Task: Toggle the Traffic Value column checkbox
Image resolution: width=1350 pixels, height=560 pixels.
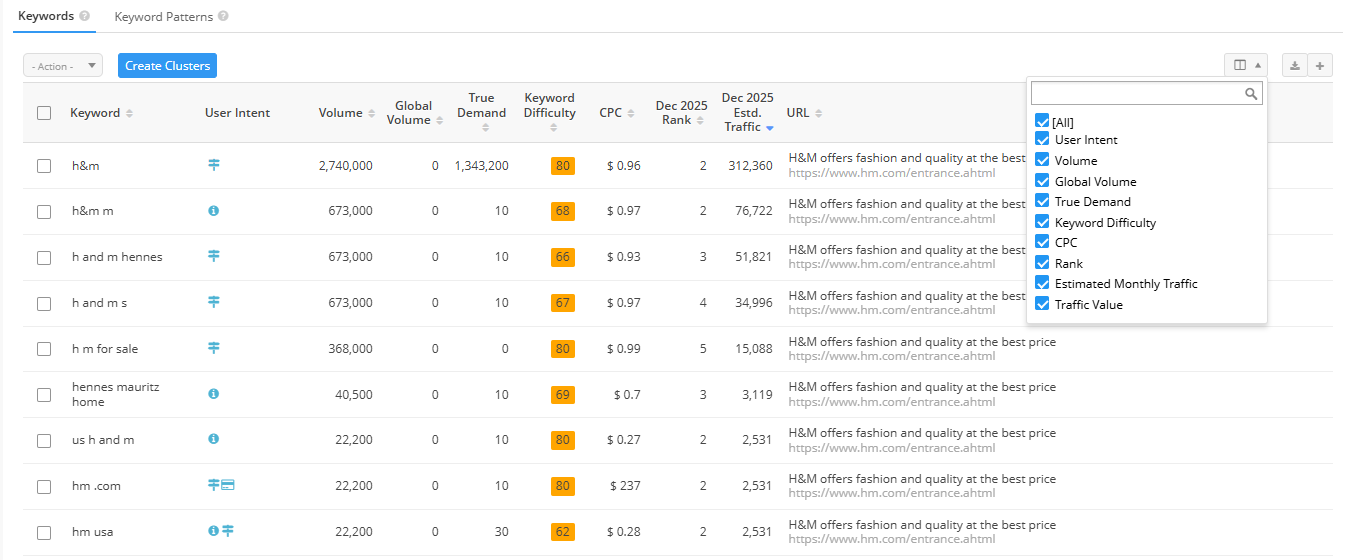Action: click(x=1042, y=304)
